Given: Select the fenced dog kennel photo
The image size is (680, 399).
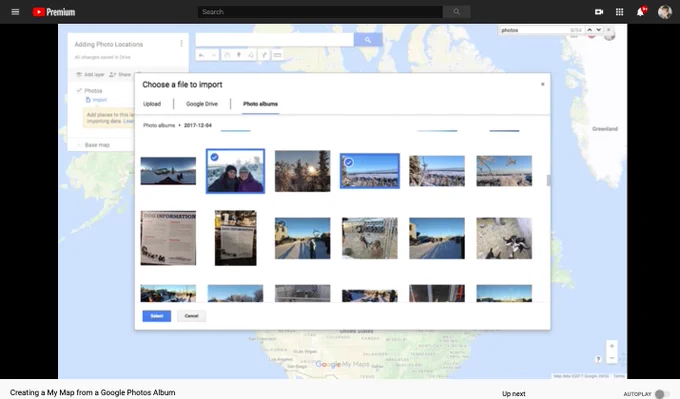Looking at the screenshot, I should (x=369, y=238).
